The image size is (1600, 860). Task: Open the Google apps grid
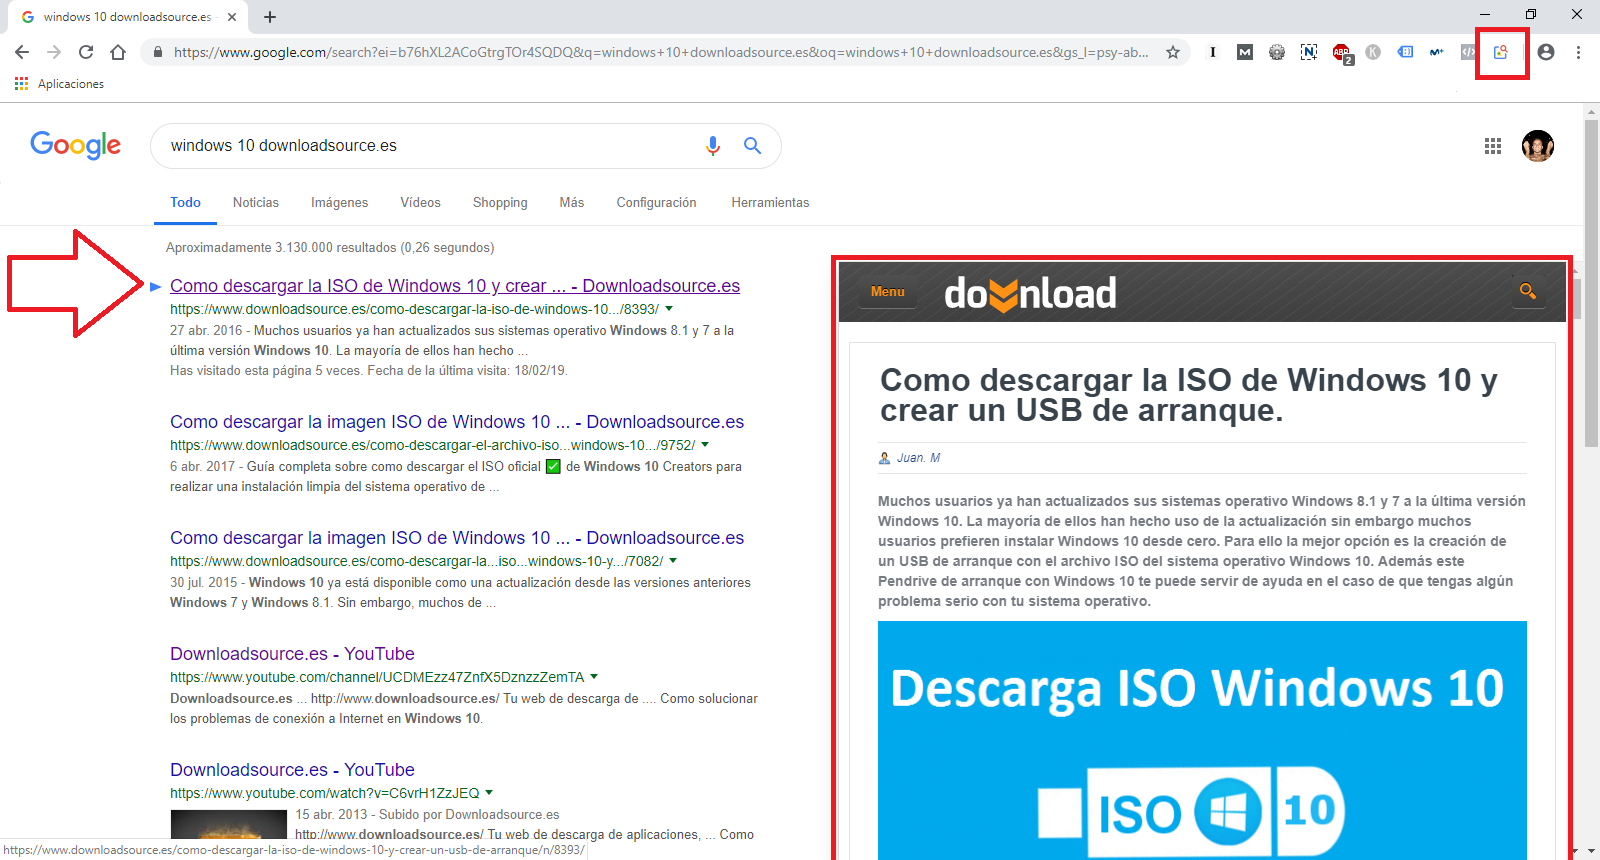[x=1493, y=146]
